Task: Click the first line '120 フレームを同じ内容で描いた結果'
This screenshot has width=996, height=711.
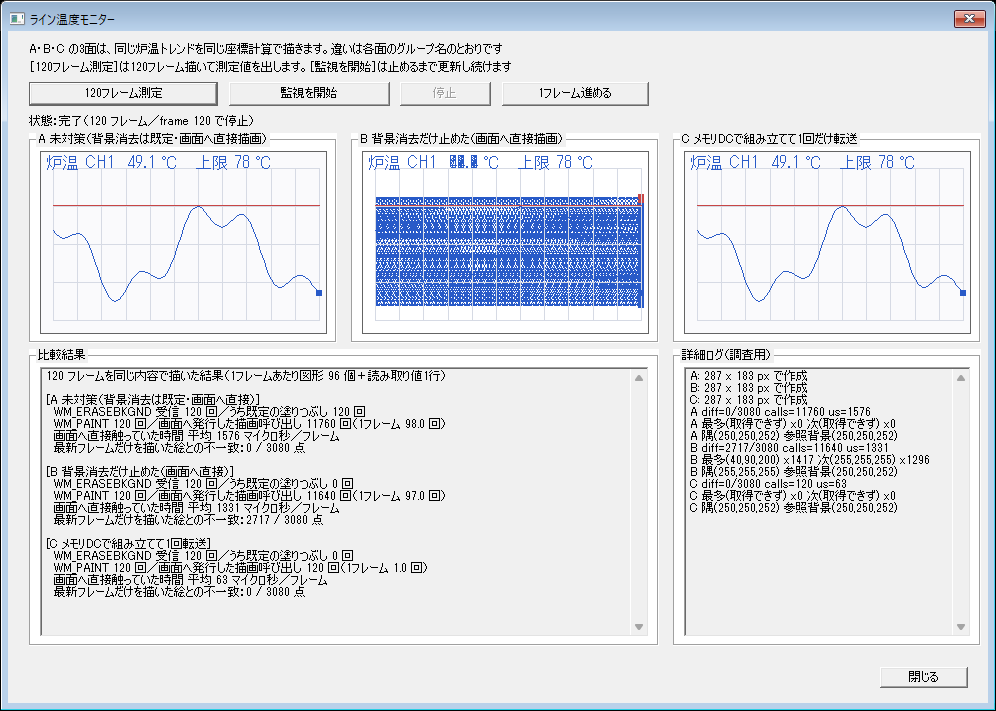Action: pos(246,376)
